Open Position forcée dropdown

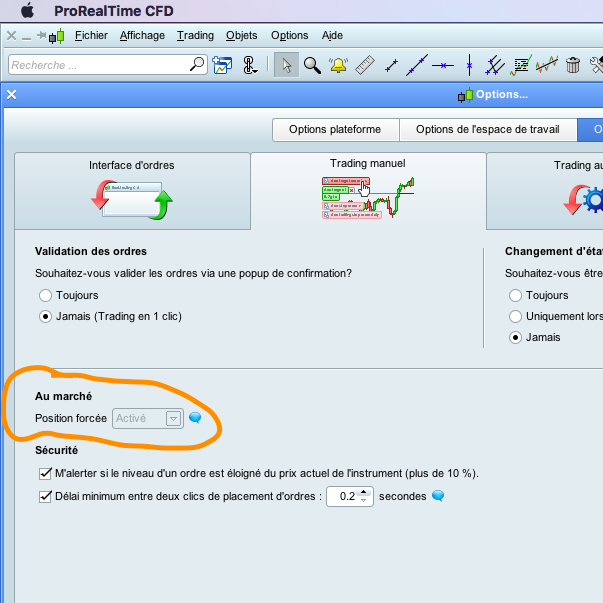tap(148, 418)
